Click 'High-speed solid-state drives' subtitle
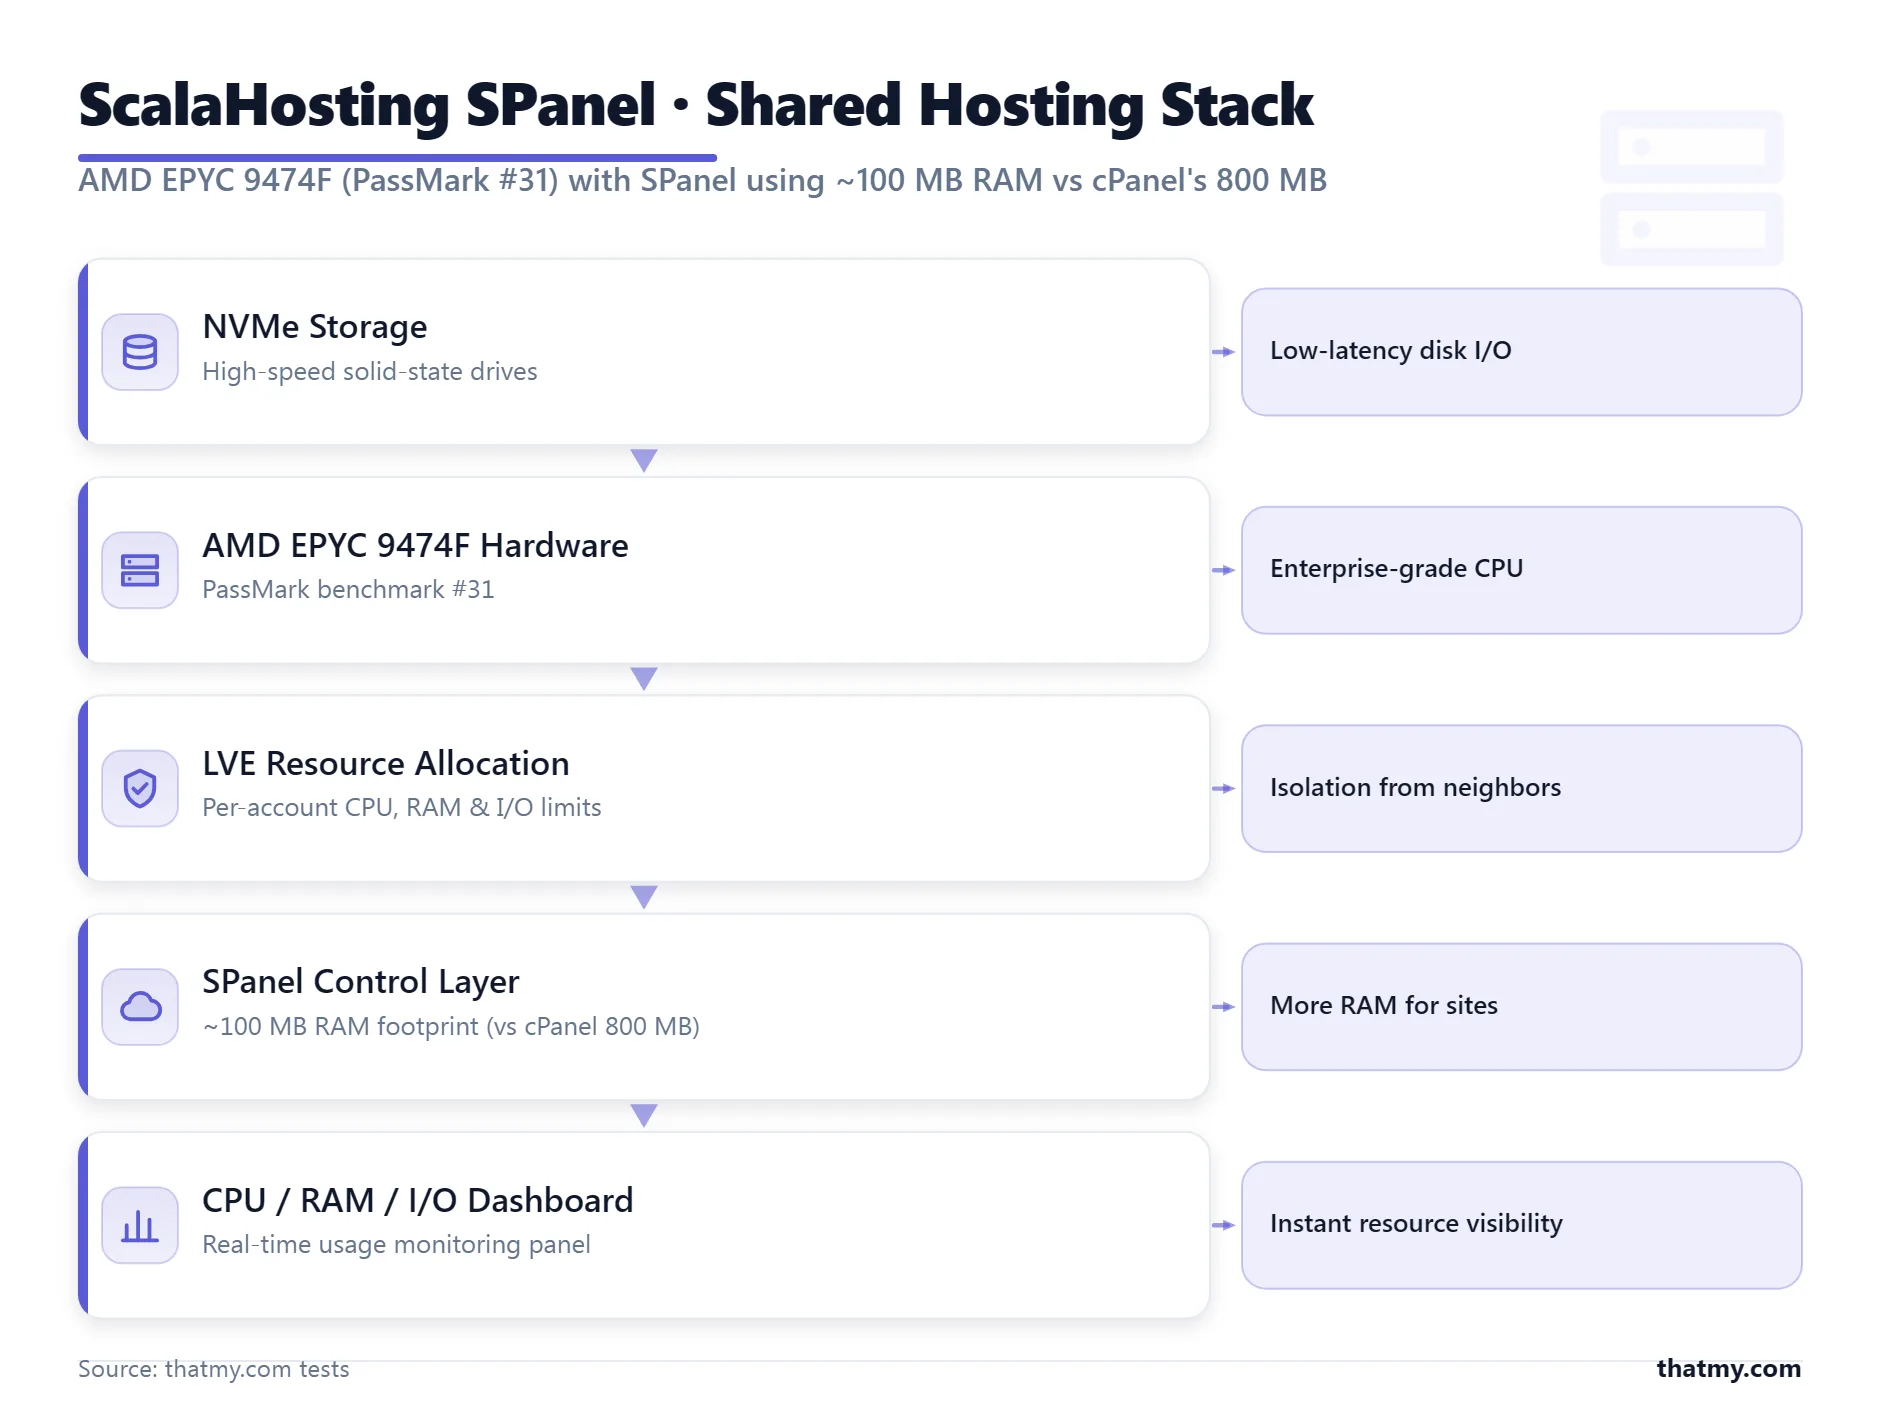The width and height of the screenshot is (1880, 1416). (x=370, y=371)
